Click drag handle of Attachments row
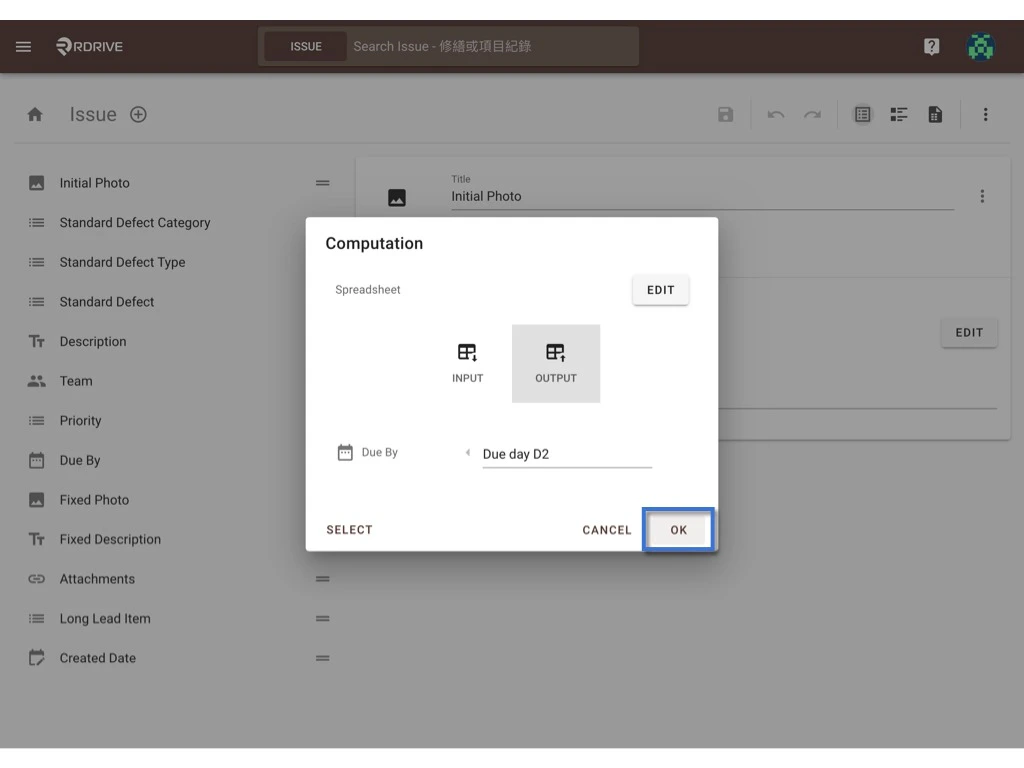Screen dimensions: 1024x768 [323, 579]
